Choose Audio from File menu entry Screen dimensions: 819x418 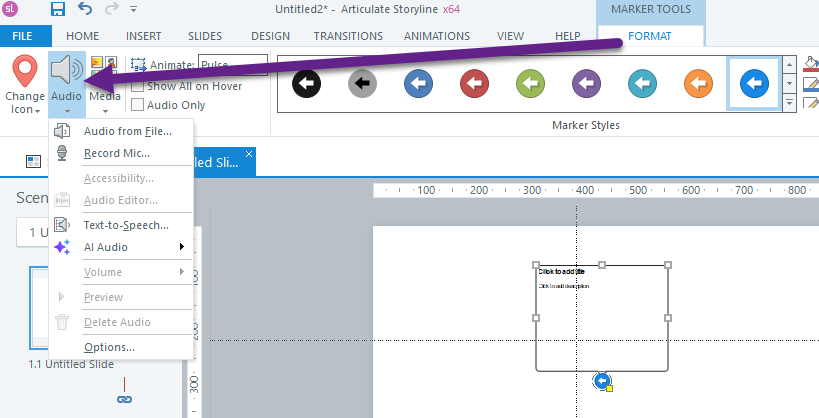click(x=127, y=130)
